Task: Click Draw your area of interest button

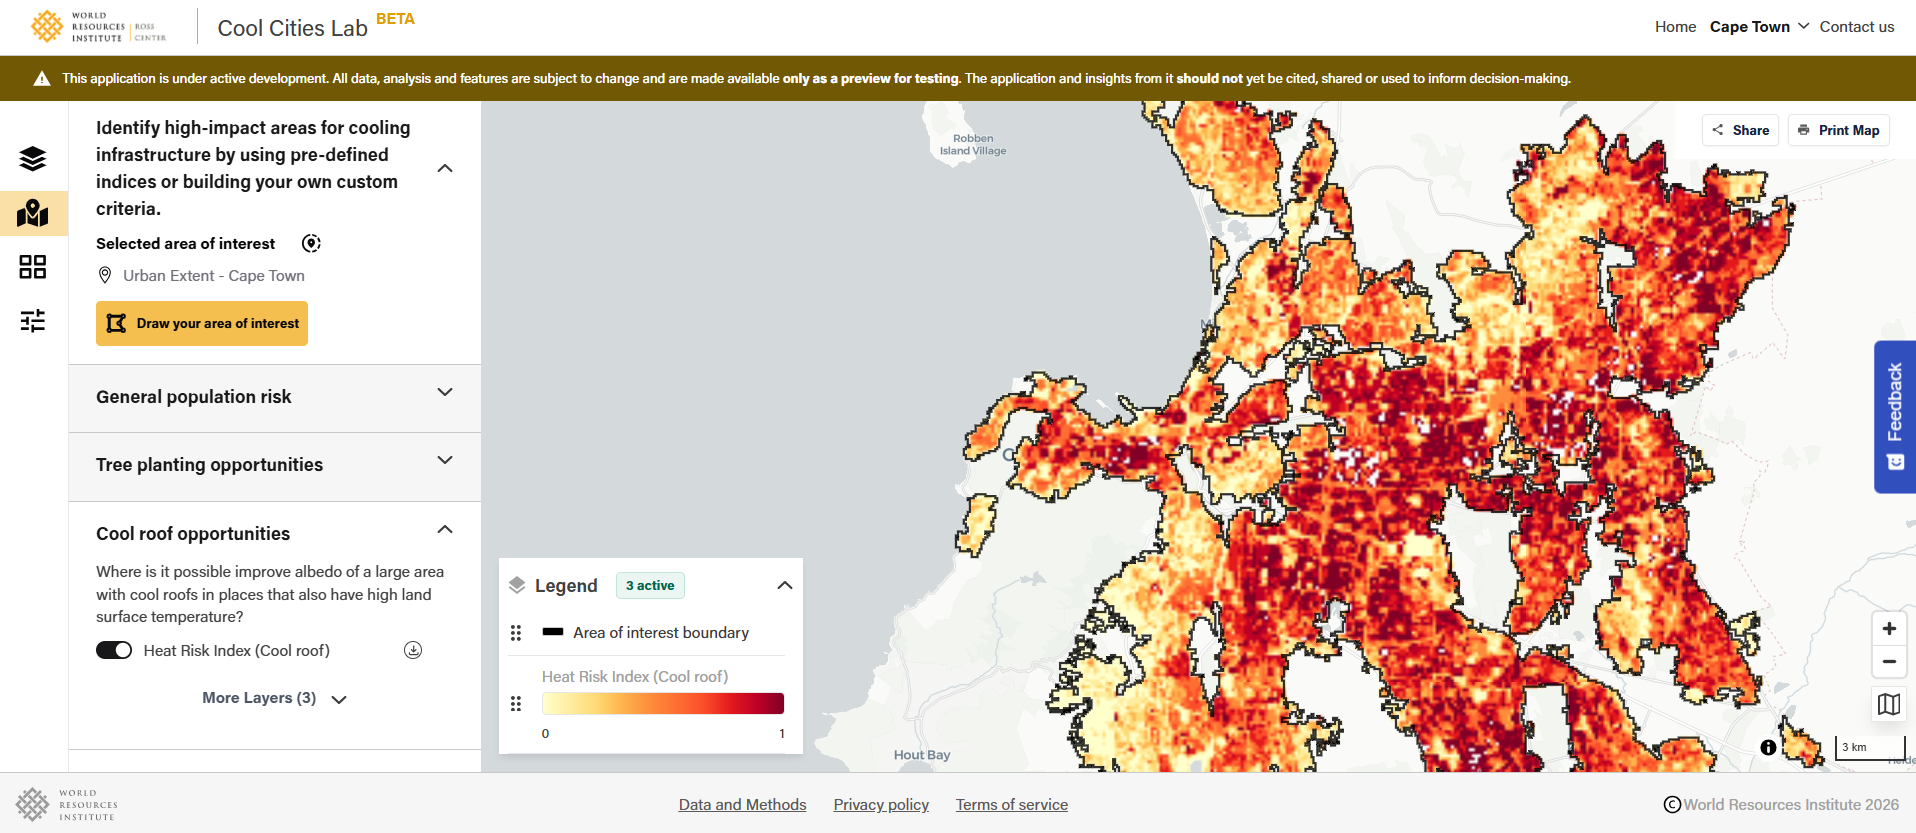Action: click(x=202, y=324)
